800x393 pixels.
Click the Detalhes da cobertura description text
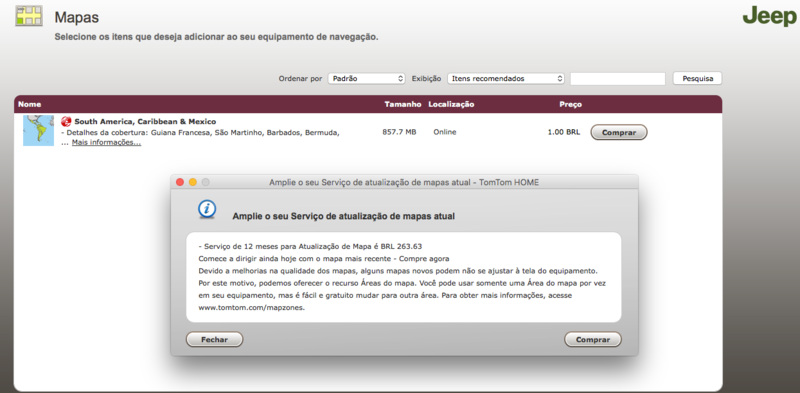click(200, 133)
